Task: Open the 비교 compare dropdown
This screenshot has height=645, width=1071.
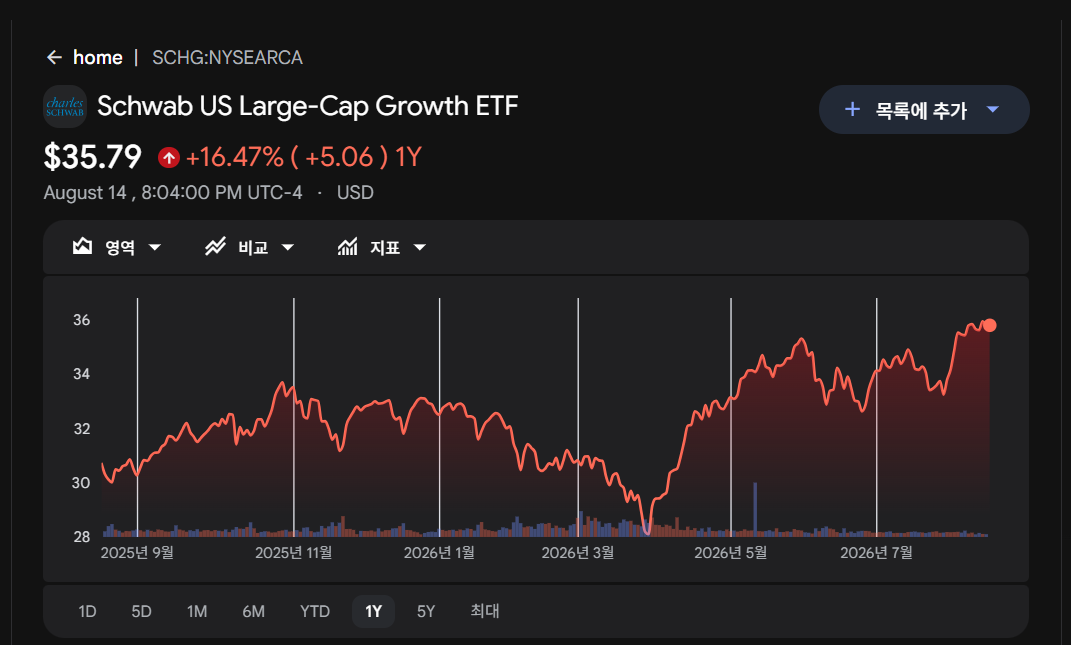Action: (x=250, y=247)
